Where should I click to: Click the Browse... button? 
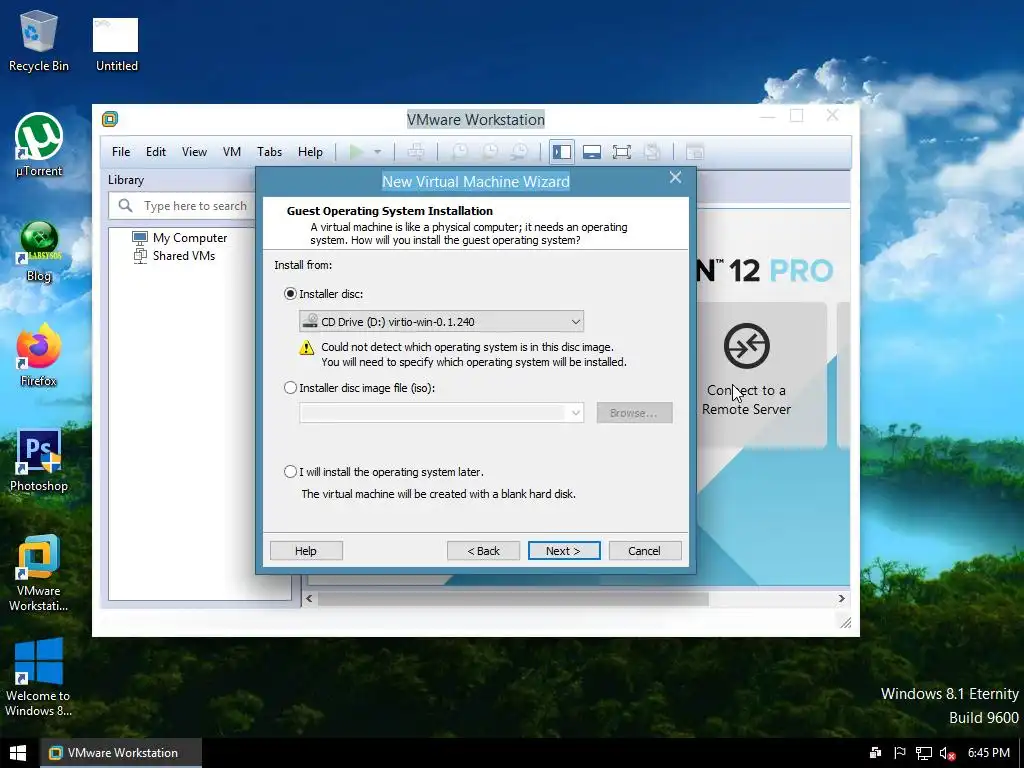point(633,413)
